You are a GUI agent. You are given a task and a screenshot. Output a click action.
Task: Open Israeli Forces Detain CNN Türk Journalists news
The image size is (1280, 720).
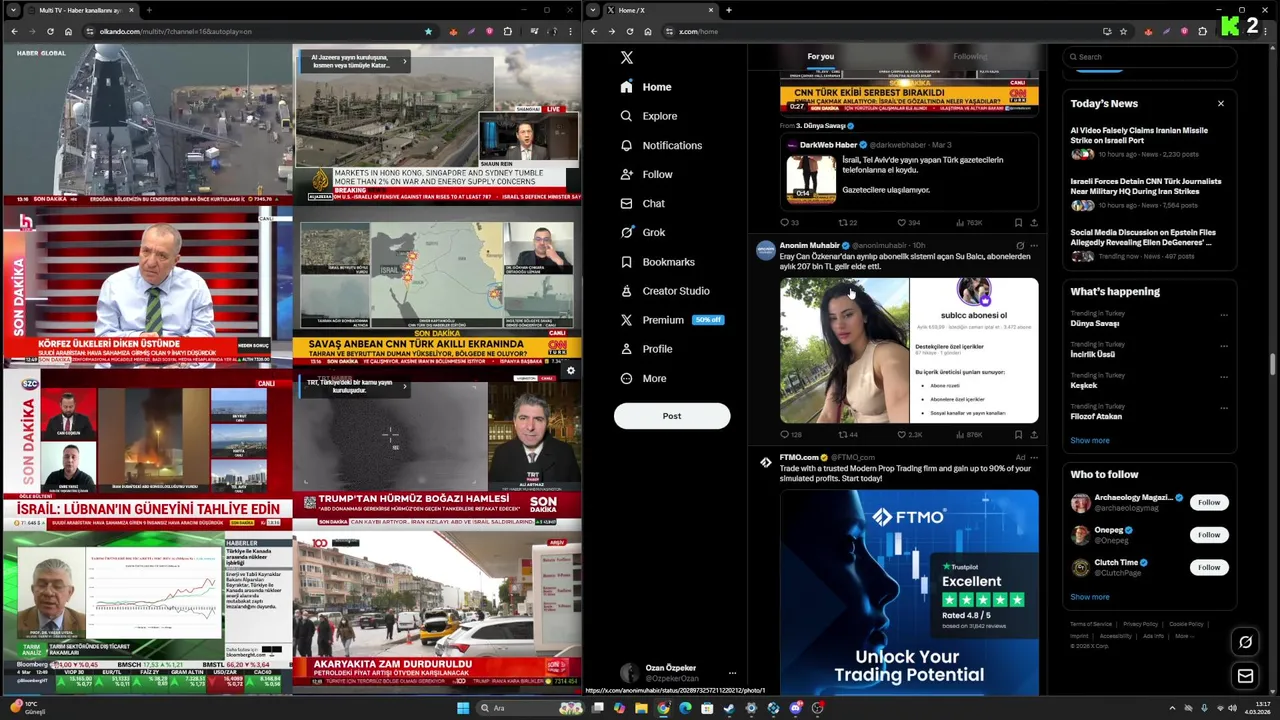(1147, 194)
